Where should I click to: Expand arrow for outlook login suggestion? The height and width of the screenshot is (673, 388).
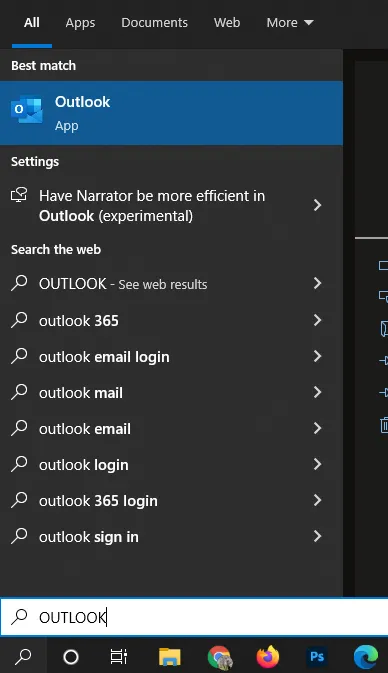(317, 464)
